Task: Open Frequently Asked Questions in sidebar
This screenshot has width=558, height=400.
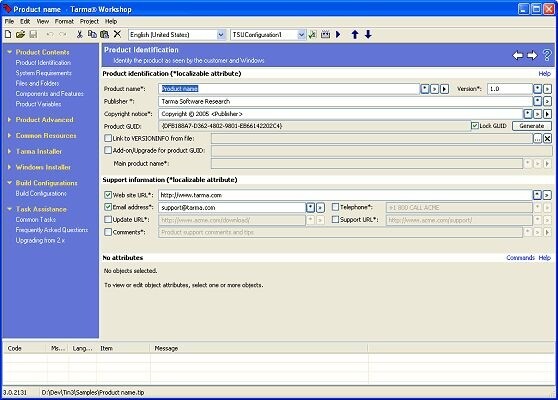Action: [x=52, y=230]
